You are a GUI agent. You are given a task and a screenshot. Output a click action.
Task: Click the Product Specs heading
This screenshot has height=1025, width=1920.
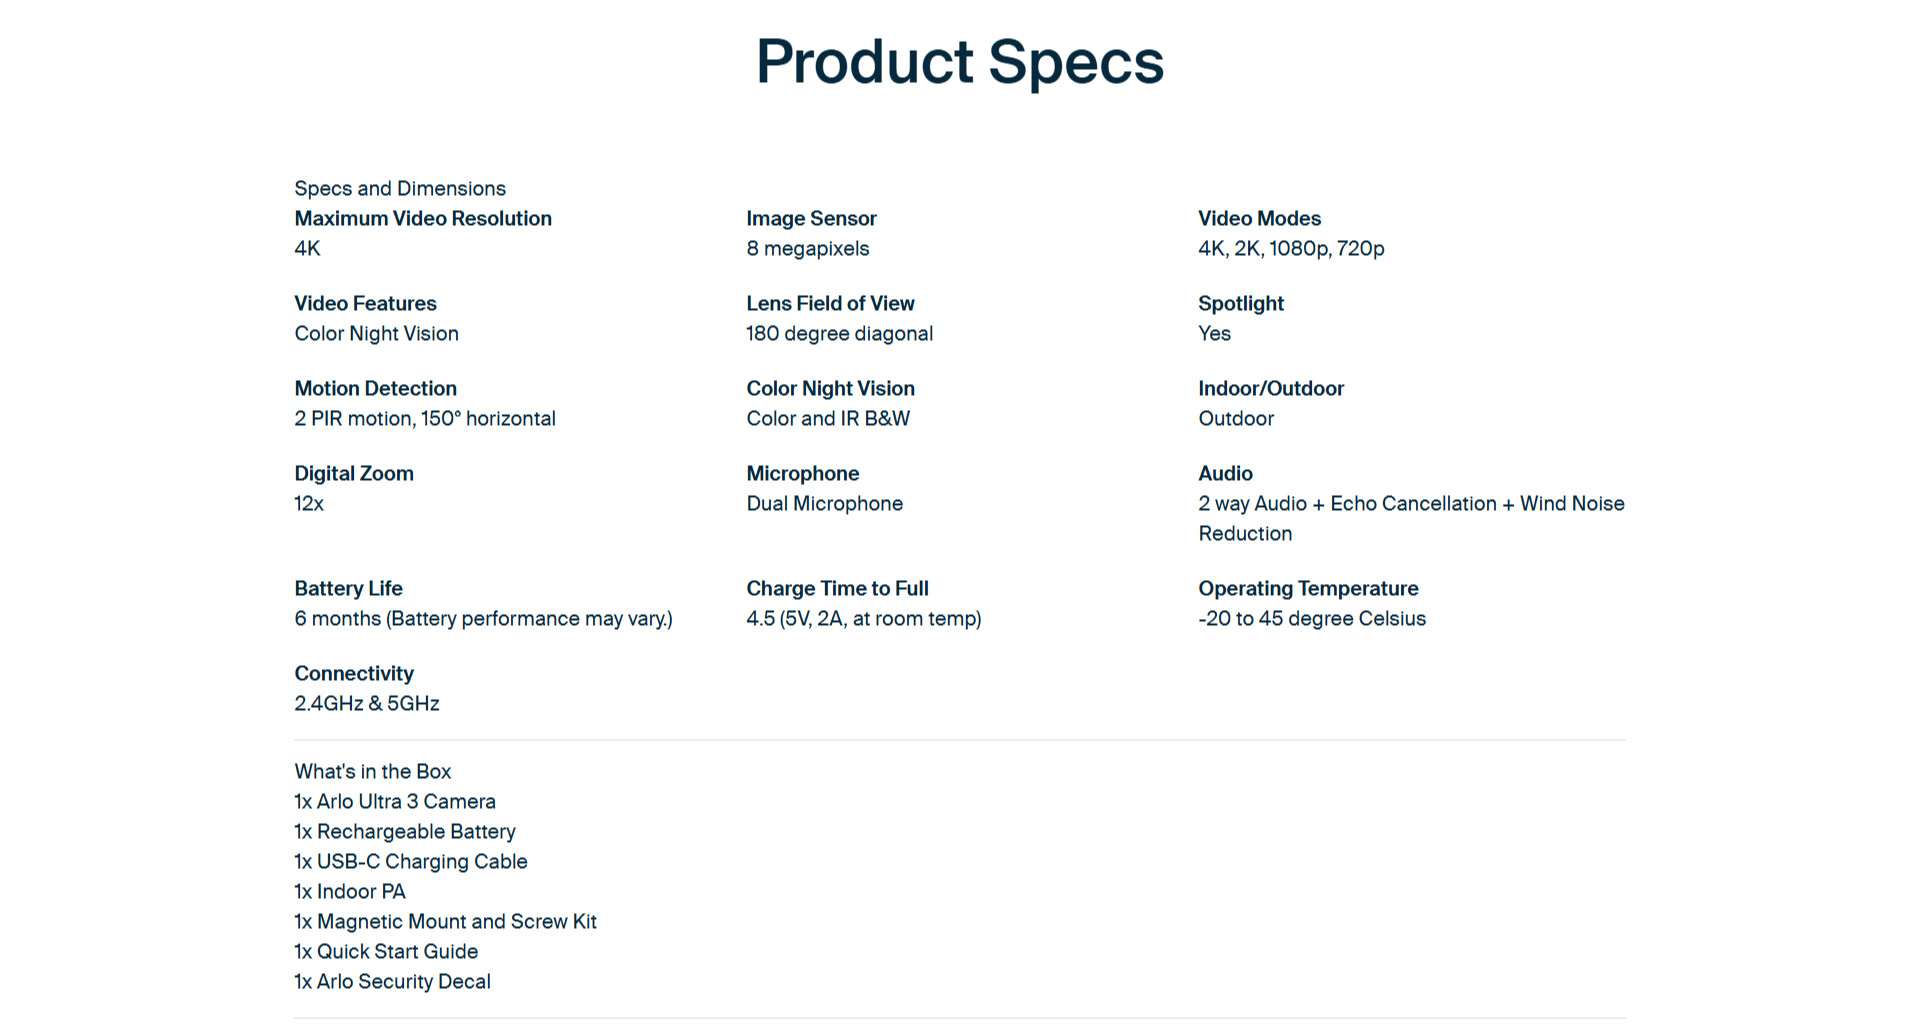coord(959,62)
